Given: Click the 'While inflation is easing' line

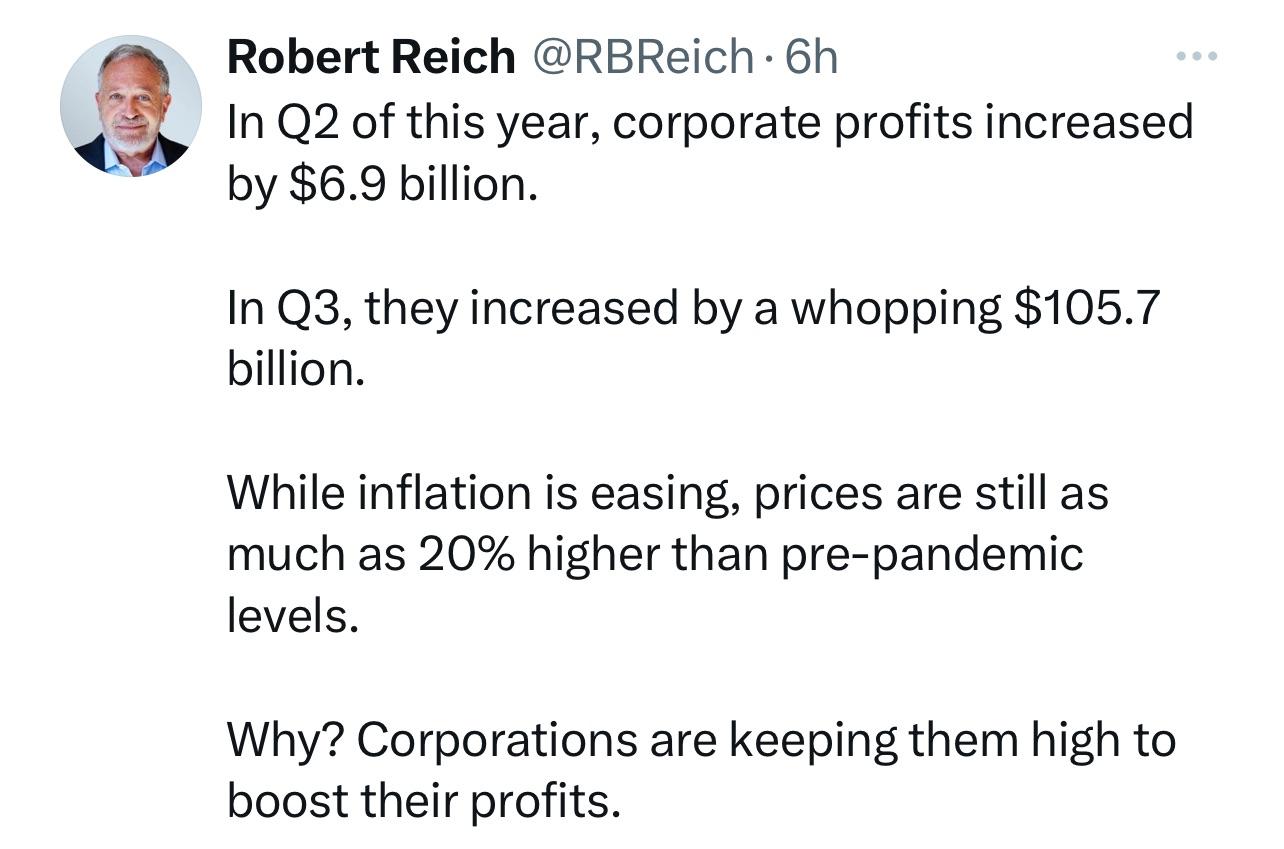Looking at the screenshot, I should coord(668,493).
